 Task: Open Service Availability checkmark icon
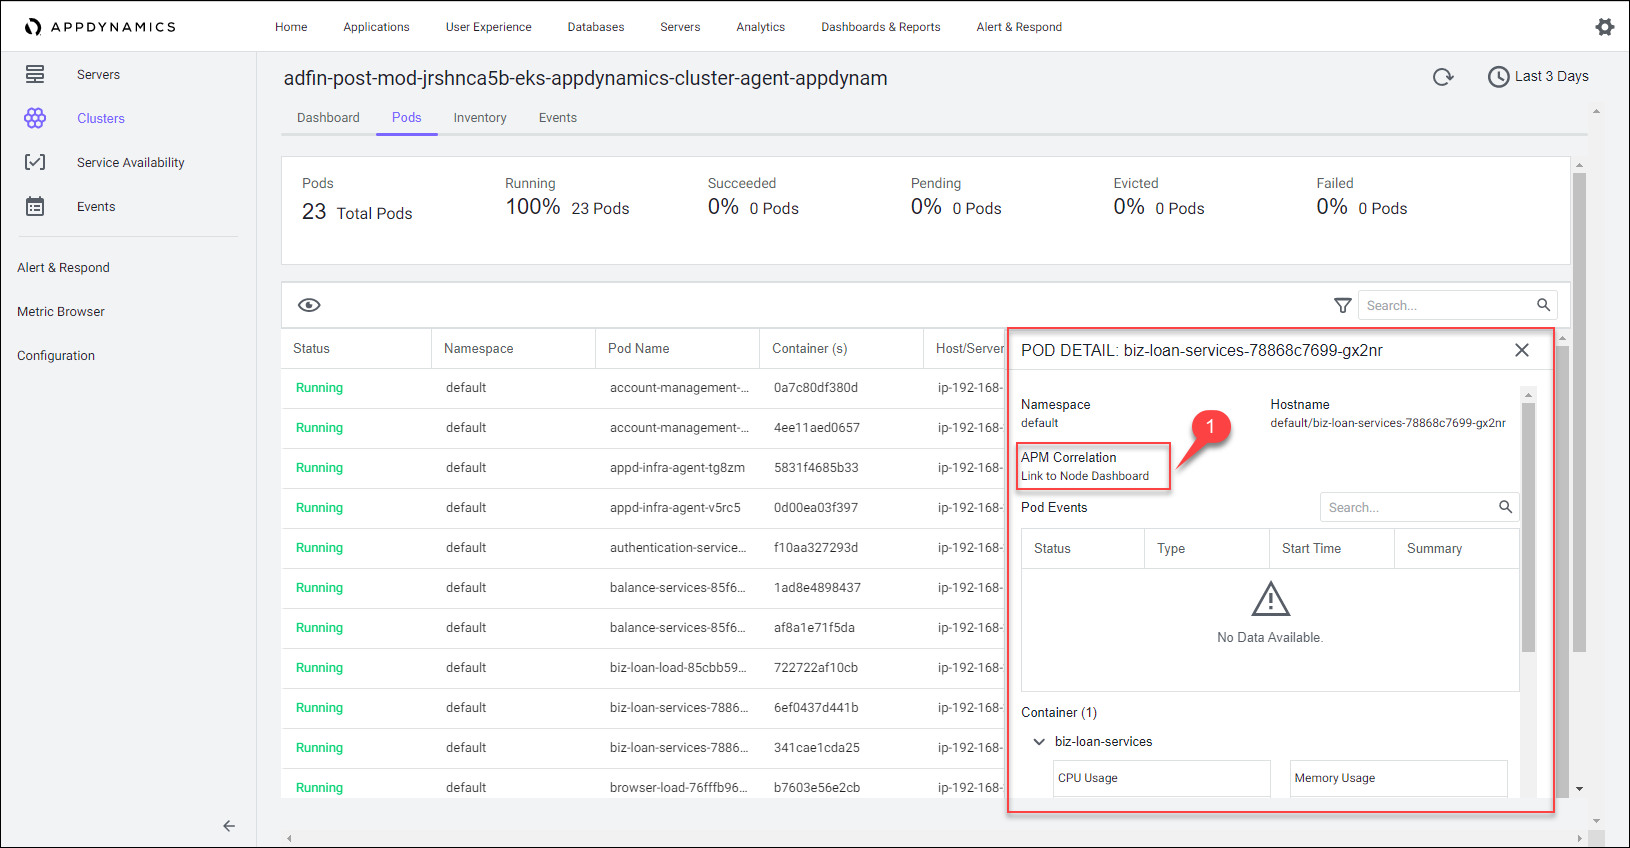click(x=35, y=162)
